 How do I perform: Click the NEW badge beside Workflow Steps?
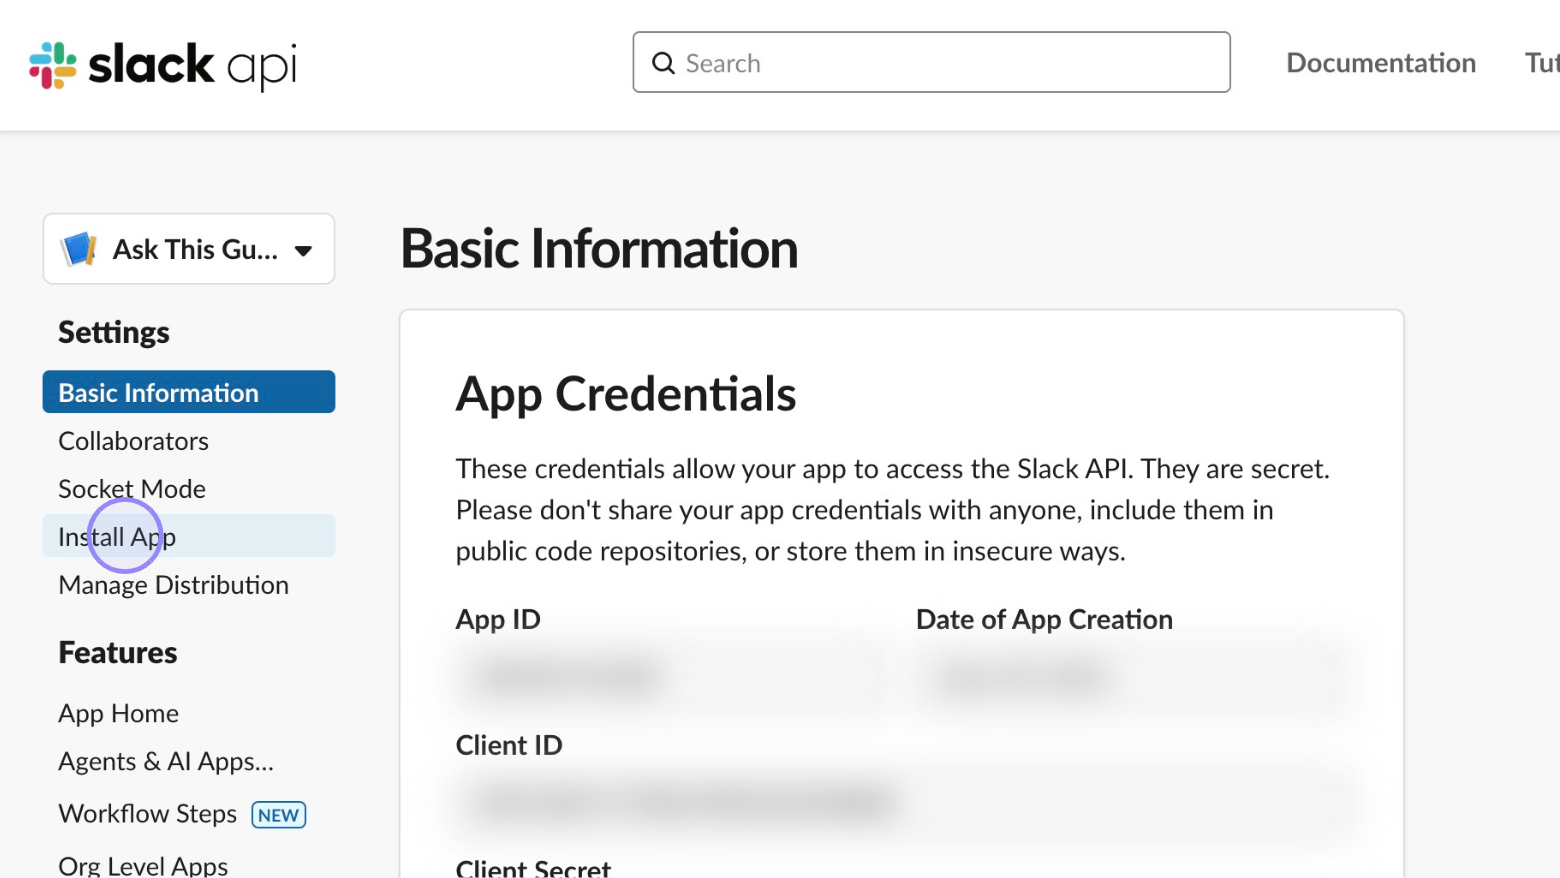click(x=278, y=815)
